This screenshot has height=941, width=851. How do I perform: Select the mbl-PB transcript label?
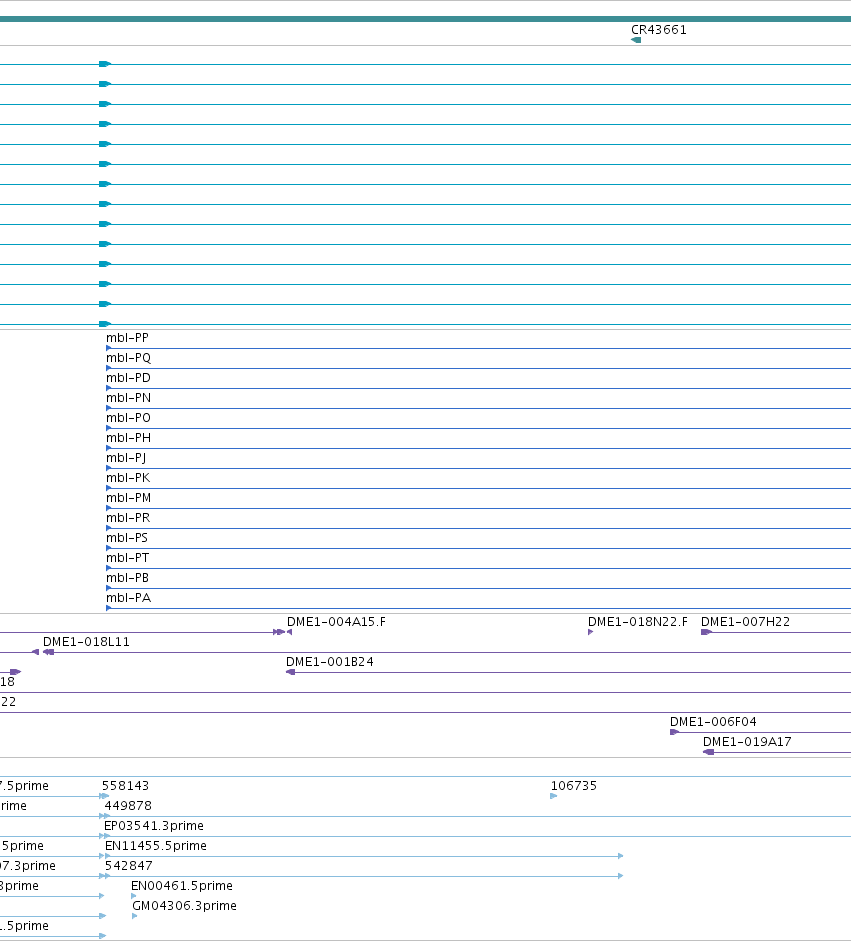128,578
